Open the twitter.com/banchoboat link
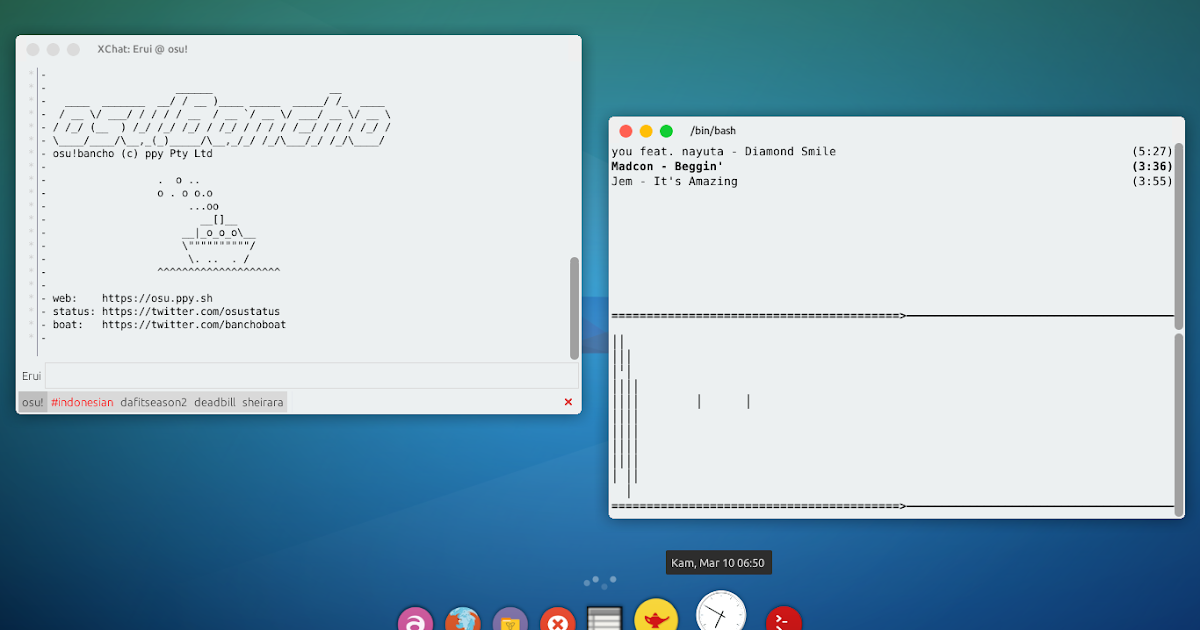1200x630 pixels. [x=194, y=324]
